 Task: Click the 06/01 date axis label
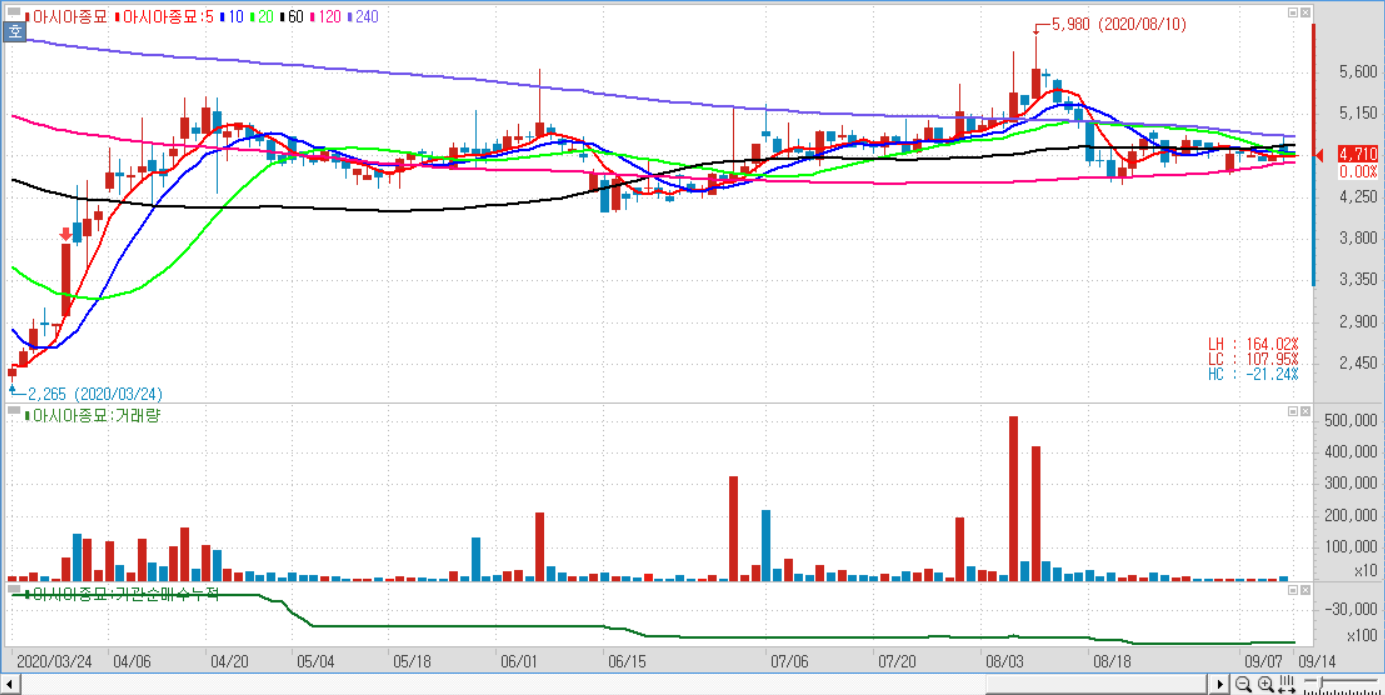tap(519, 662)
